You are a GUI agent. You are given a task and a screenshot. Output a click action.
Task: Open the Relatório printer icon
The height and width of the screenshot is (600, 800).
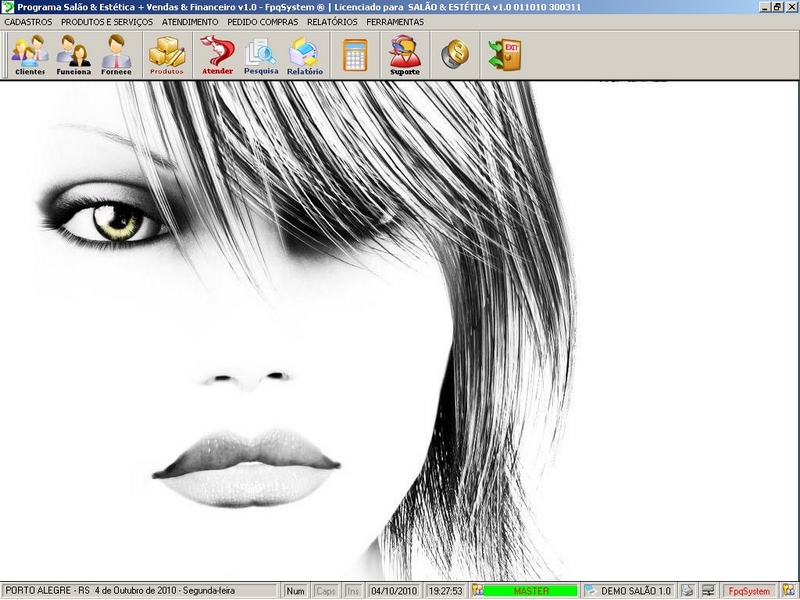click(x=305, y=55)
